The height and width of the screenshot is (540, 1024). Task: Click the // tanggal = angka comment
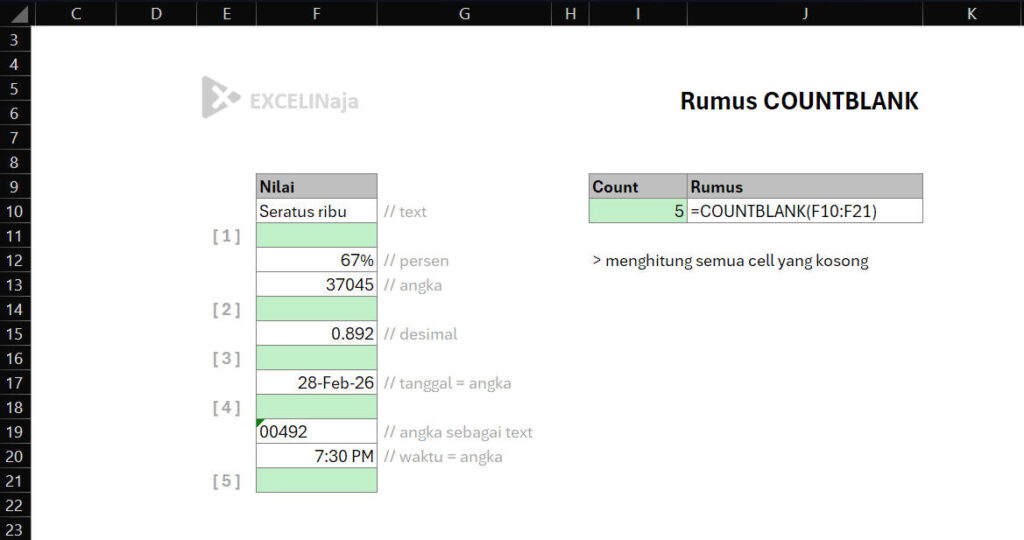coord(447,383)
